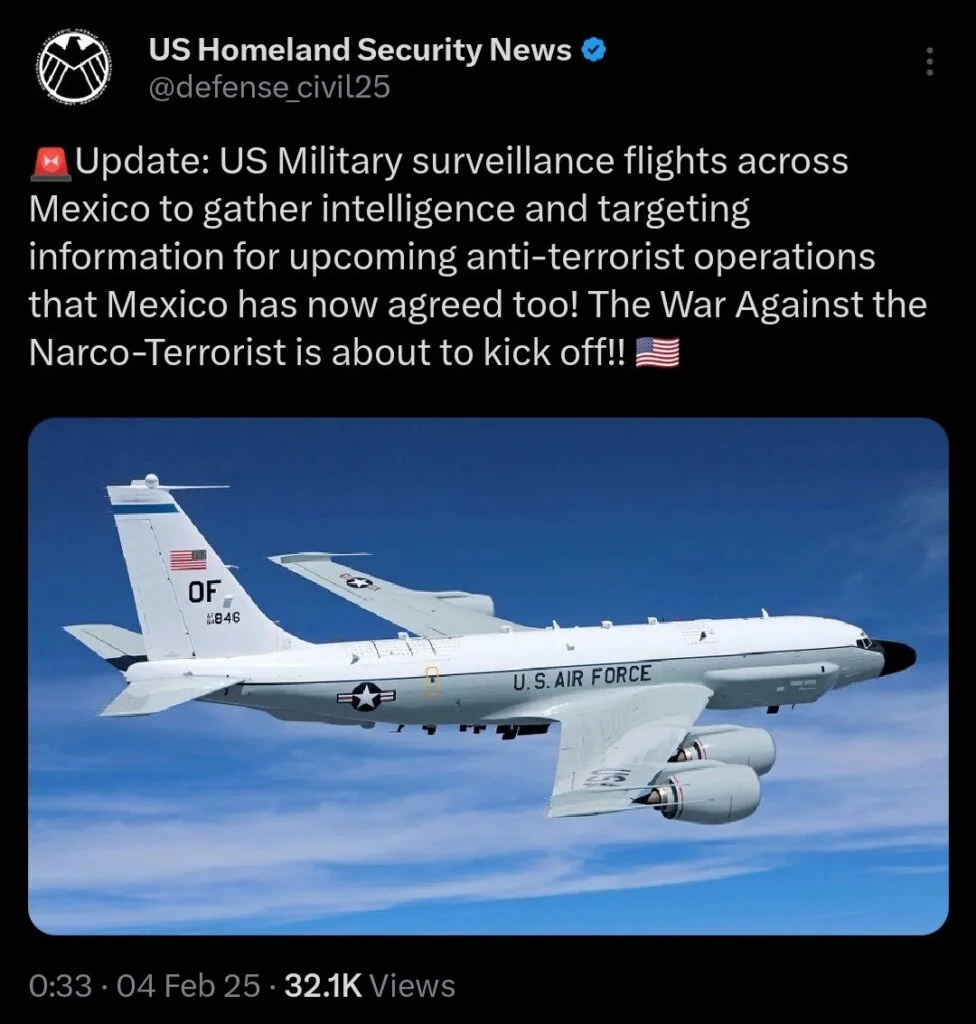Click the American flag emoji ending the tweet
976x1024 pixels.
(x=657, y=353)
